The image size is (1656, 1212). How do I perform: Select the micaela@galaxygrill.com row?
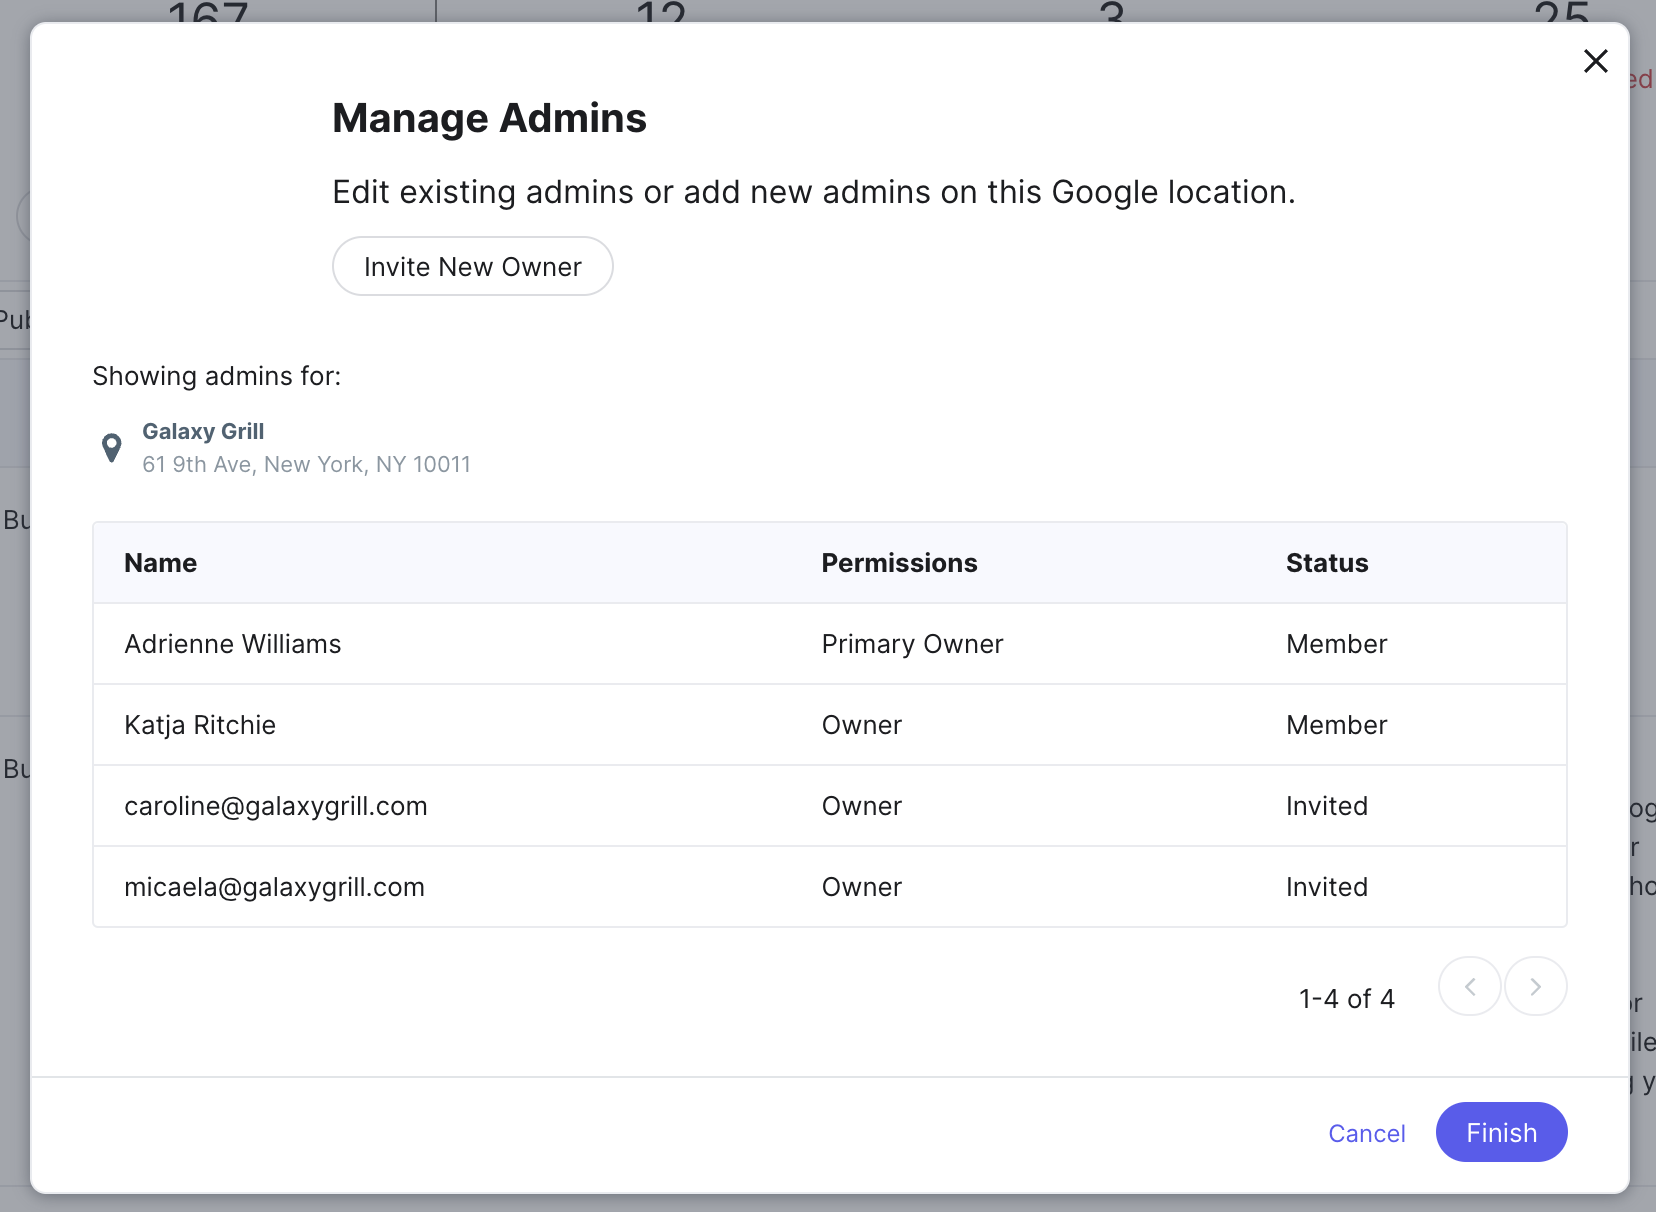click(x=274, y=887)
